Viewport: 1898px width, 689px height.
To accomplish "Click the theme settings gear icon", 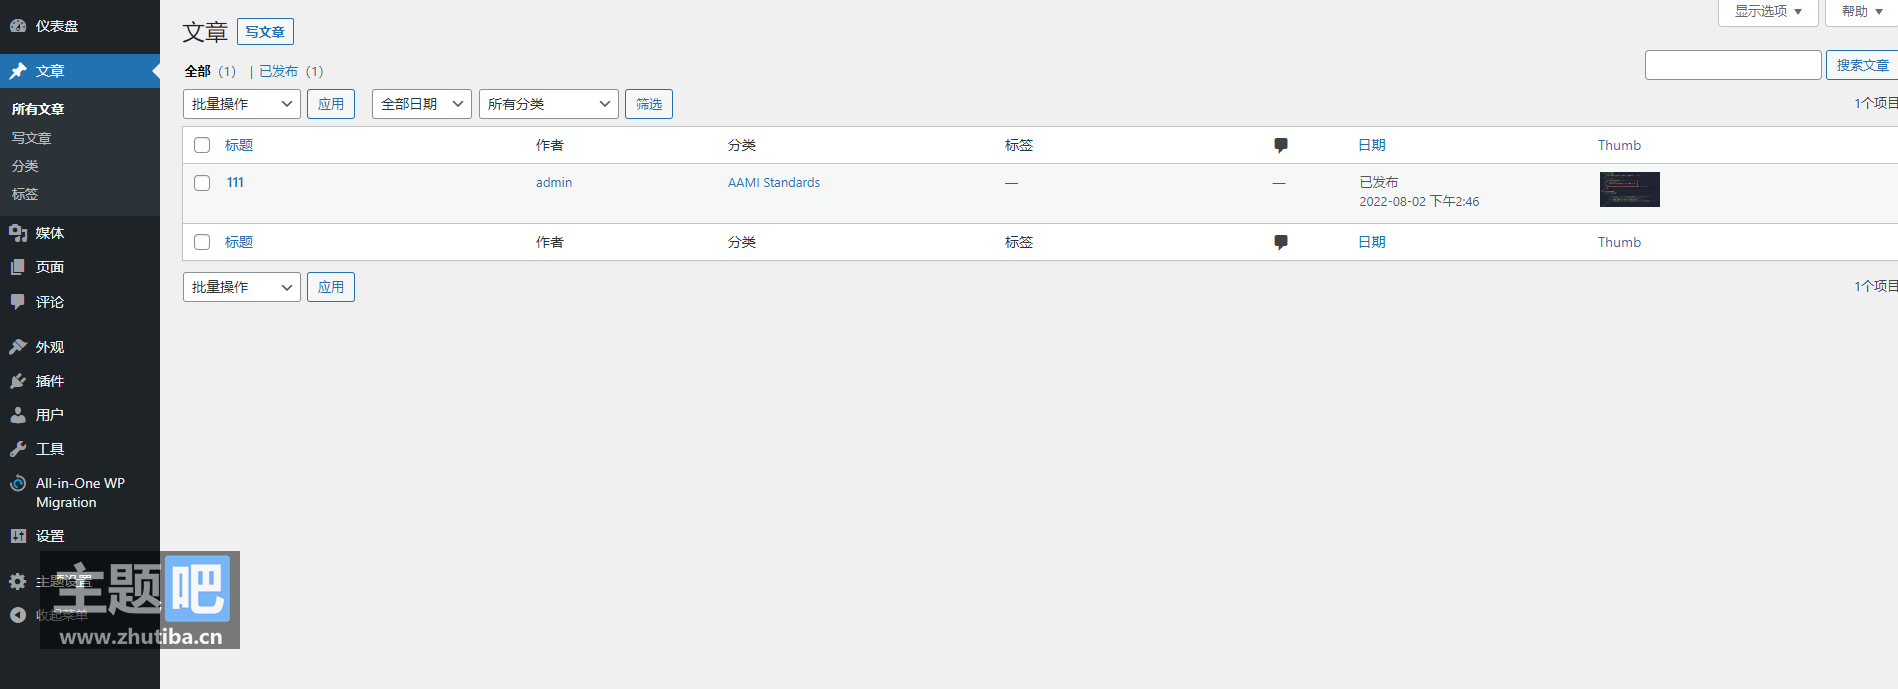I will pyautogui.click(x=18, y=581).
